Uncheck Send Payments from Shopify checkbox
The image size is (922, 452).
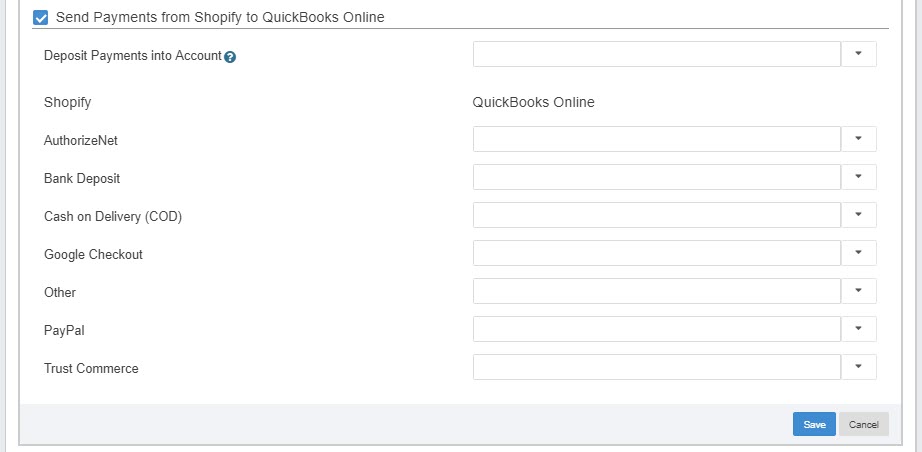[41, 18]
